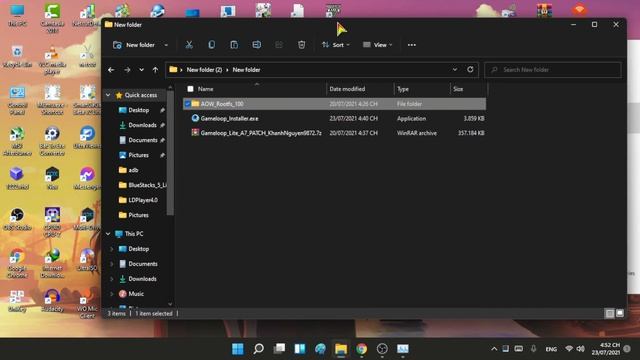Viewport: 640px width, 360px height.
Task: Sort by the Date modified column header
Action: click(x=347, y=89)
